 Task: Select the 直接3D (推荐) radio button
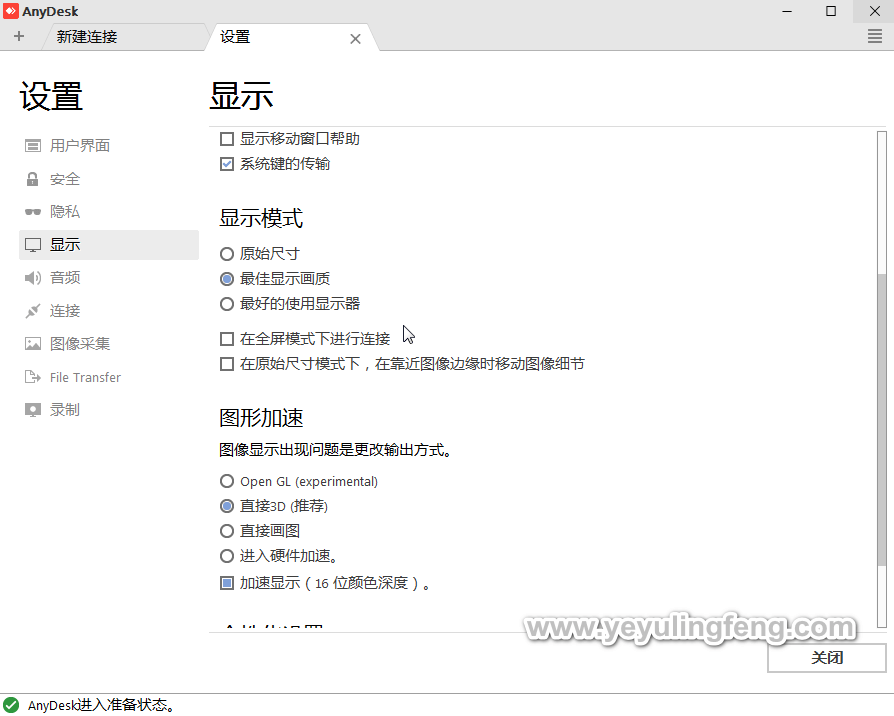(x=227, y=506)
